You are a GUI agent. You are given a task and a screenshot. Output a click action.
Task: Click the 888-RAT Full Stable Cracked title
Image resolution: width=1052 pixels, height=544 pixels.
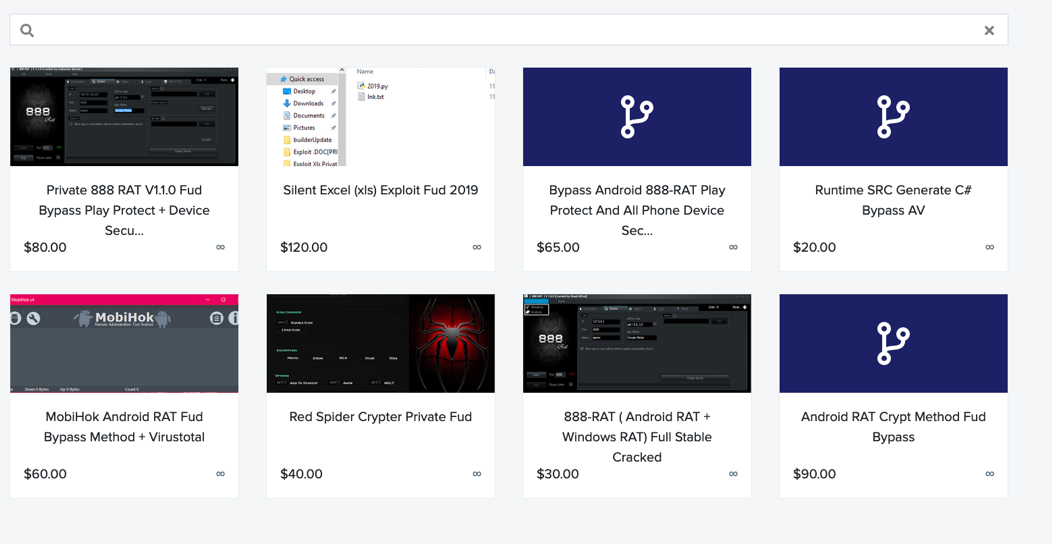click(x=636, y=436)
